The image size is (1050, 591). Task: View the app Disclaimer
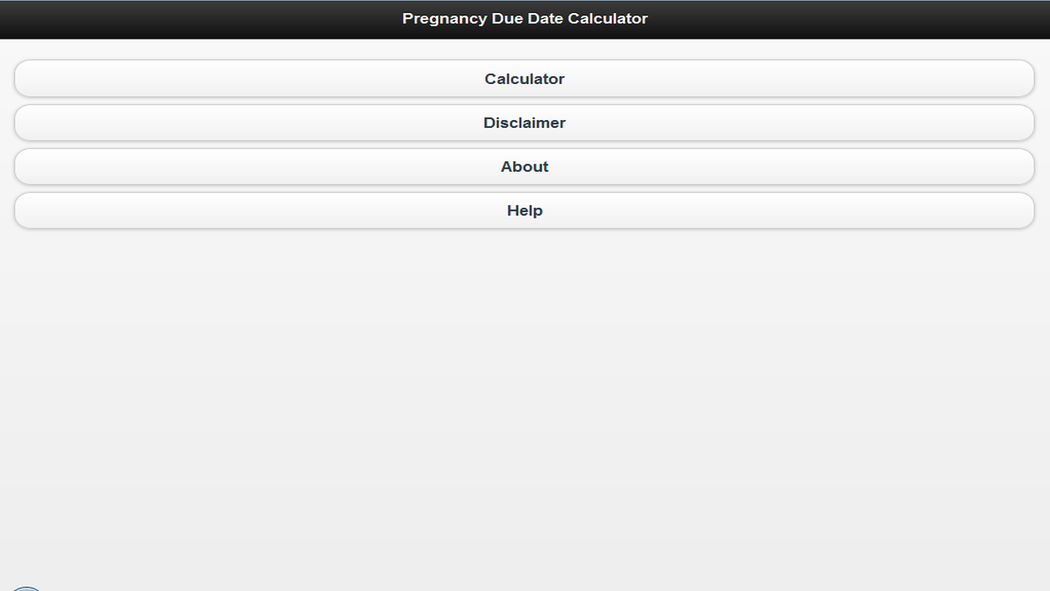tap(524, 123)
